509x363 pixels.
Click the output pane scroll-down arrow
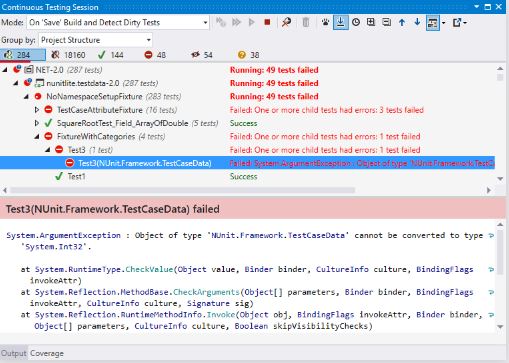coord(500,327)
